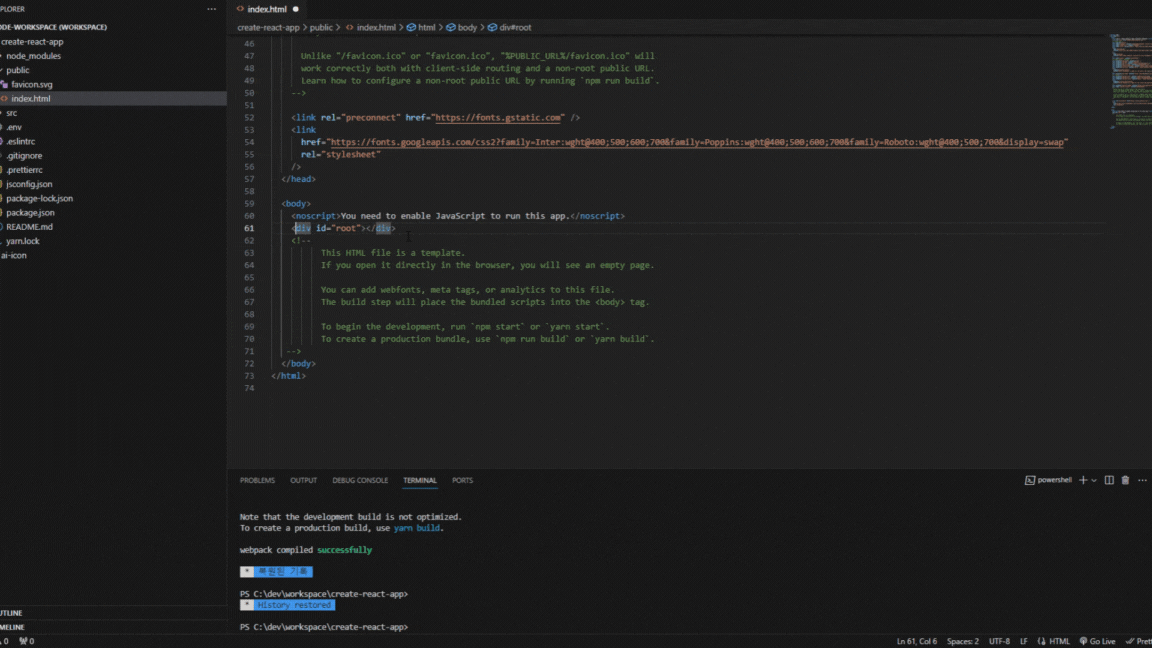
Task: Change encoding via UTF-8 status
Action: point(999,641)
